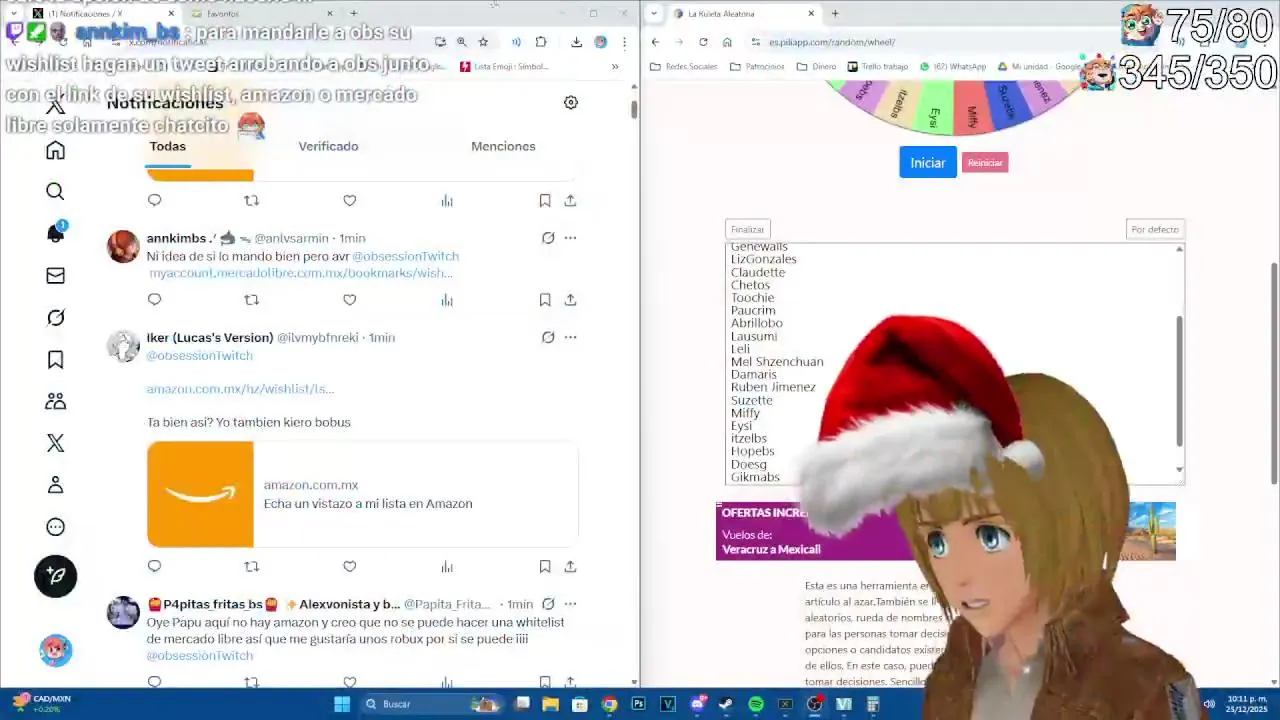
Task: Click the taskbar Buscar search box
Action: (x=433, y=704)
